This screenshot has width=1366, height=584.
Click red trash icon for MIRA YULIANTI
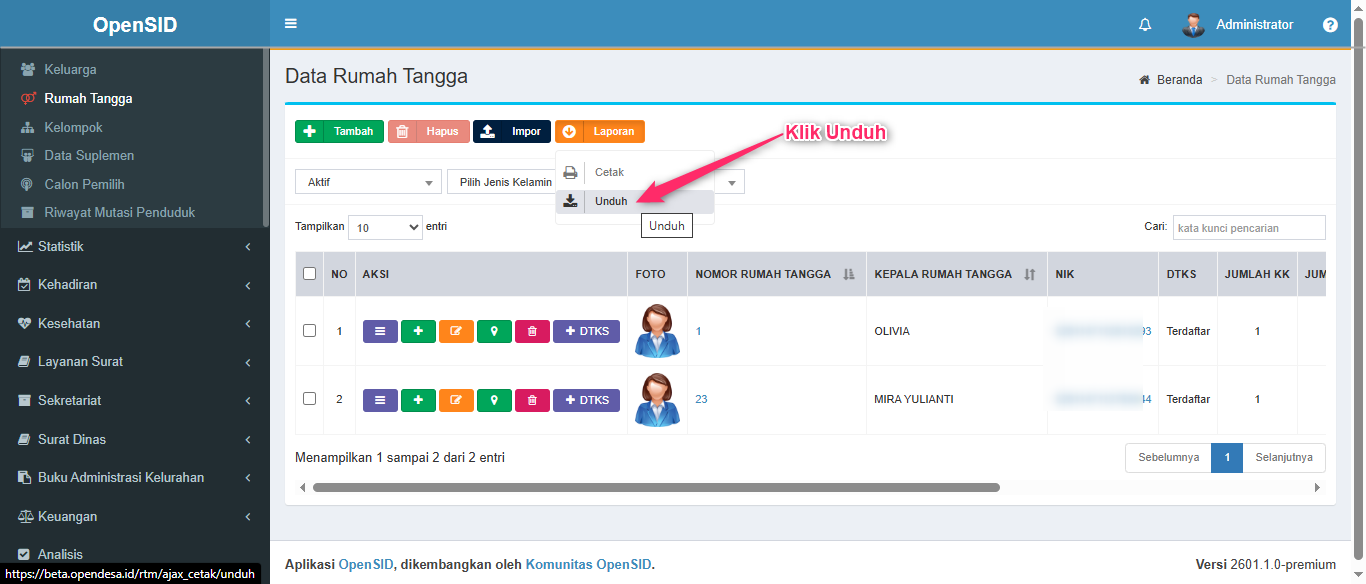[x=532, y=400]
